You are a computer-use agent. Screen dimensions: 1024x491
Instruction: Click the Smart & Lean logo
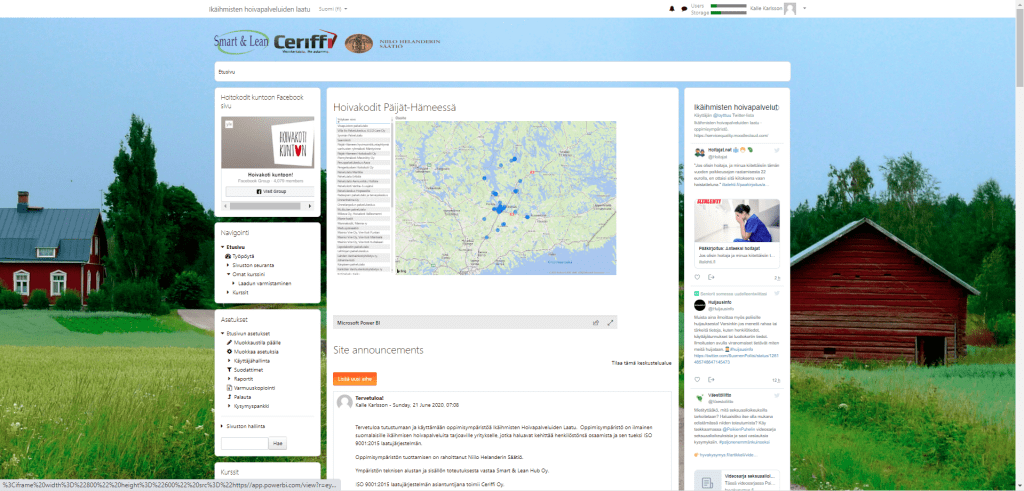pos(241,42)
